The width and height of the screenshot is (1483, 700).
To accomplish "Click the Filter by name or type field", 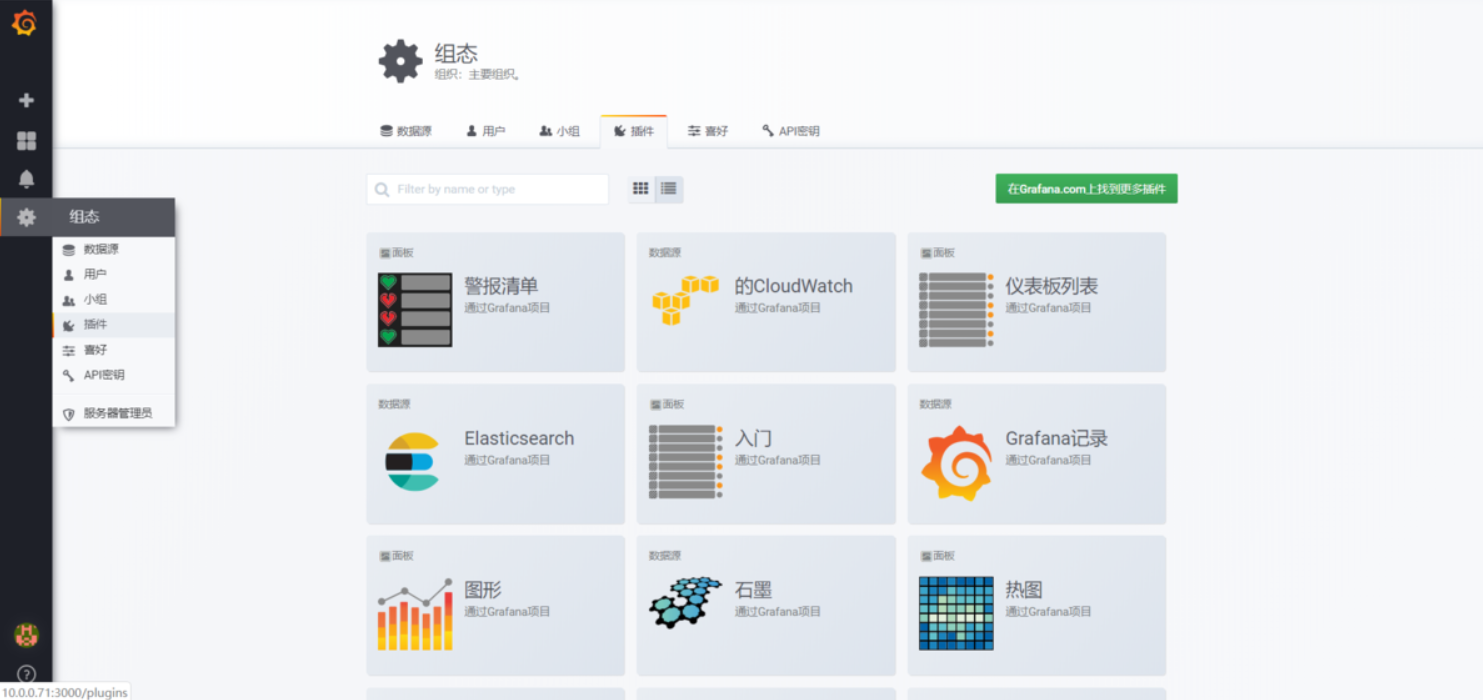I will click(488, 189).
